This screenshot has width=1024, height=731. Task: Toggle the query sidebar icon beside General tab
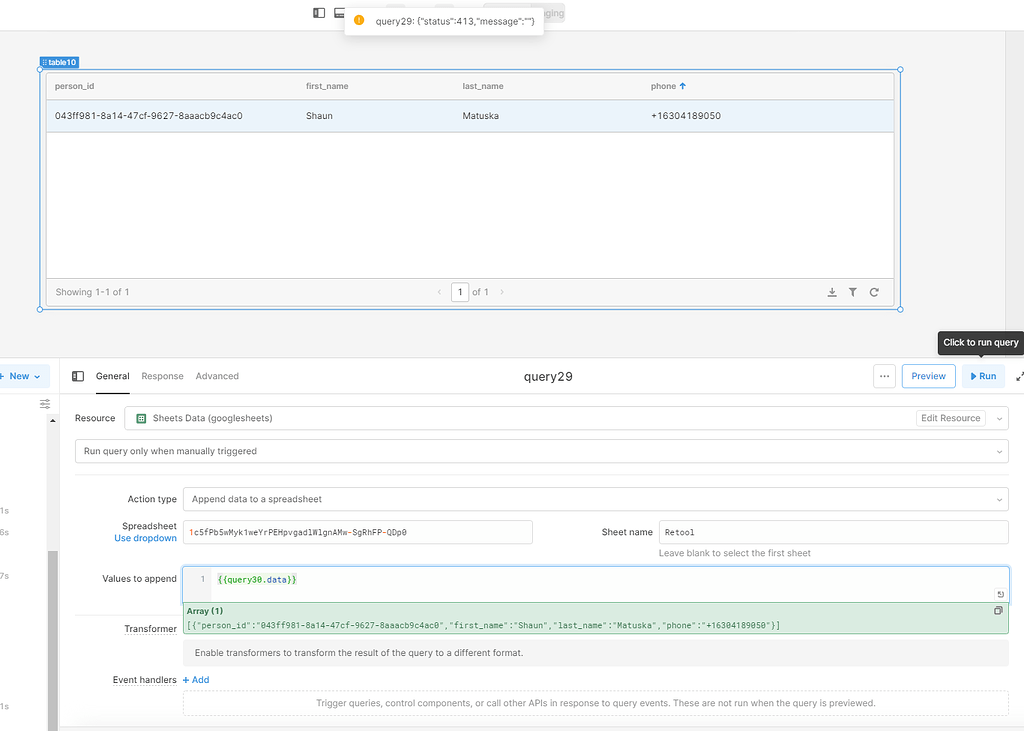(x=77, y=376)
